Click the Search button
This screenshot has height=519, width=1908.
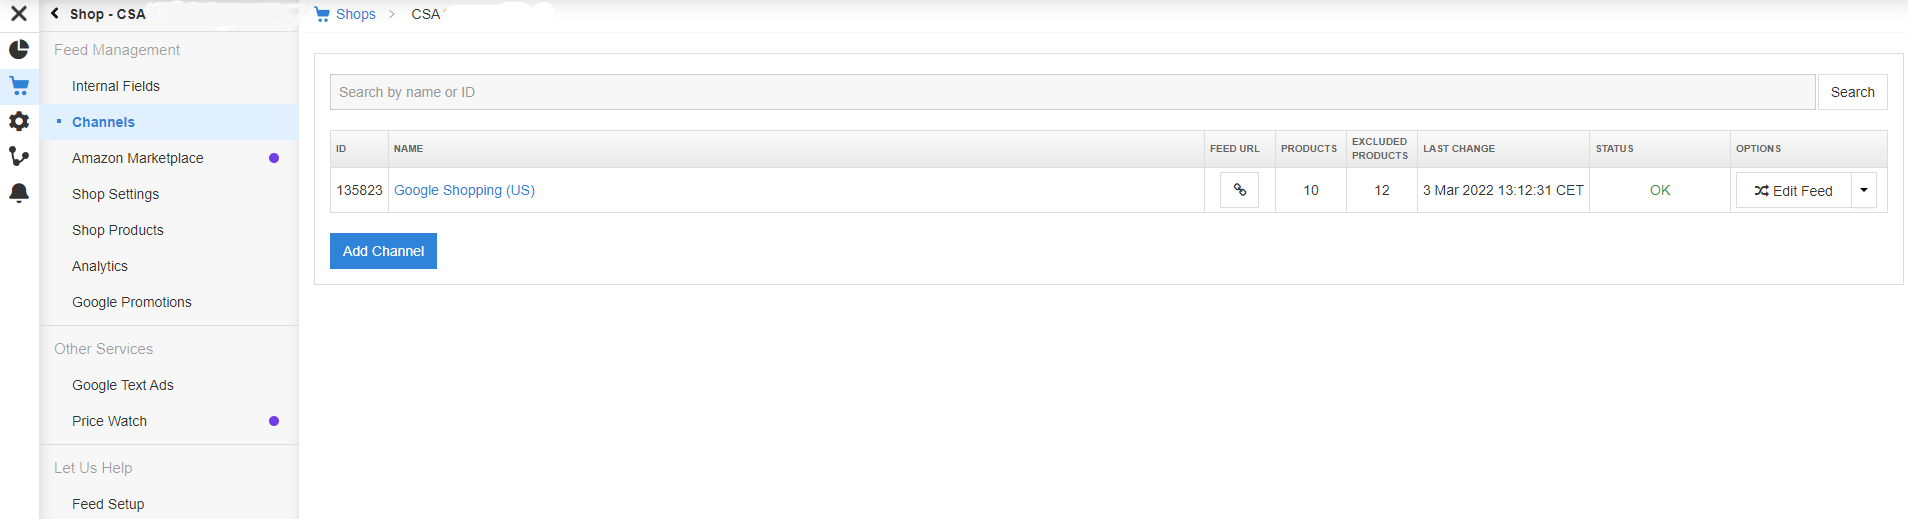[1852, 92]
